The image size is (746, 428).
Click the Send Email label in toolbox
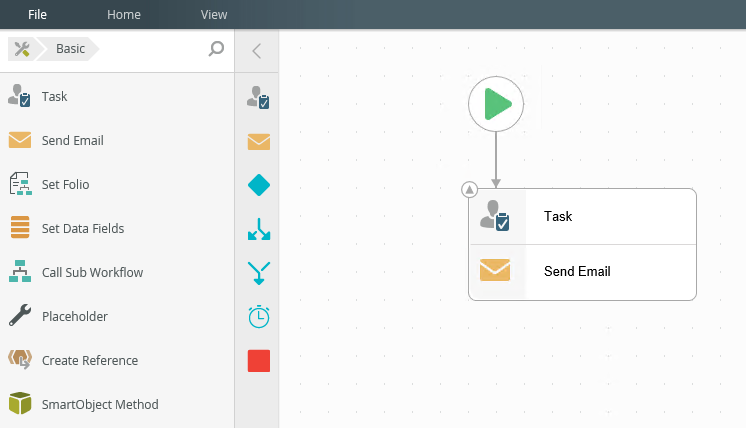point(72,141)
